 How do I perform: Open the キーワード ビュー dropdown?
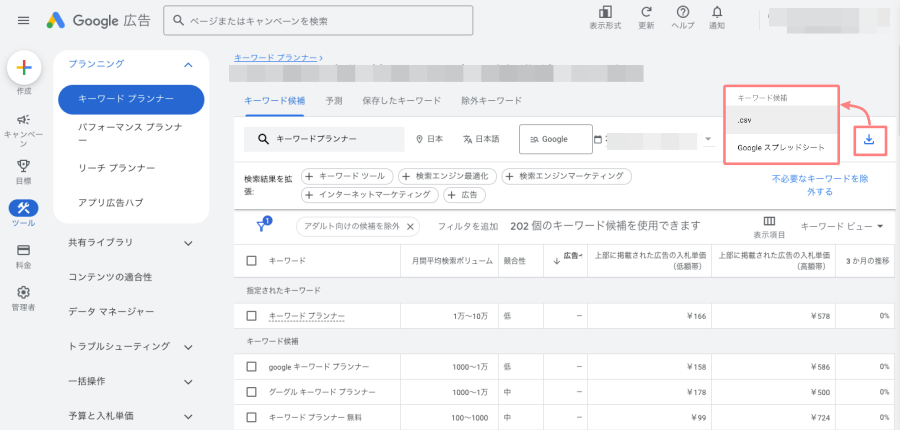[x=841, y=226]
